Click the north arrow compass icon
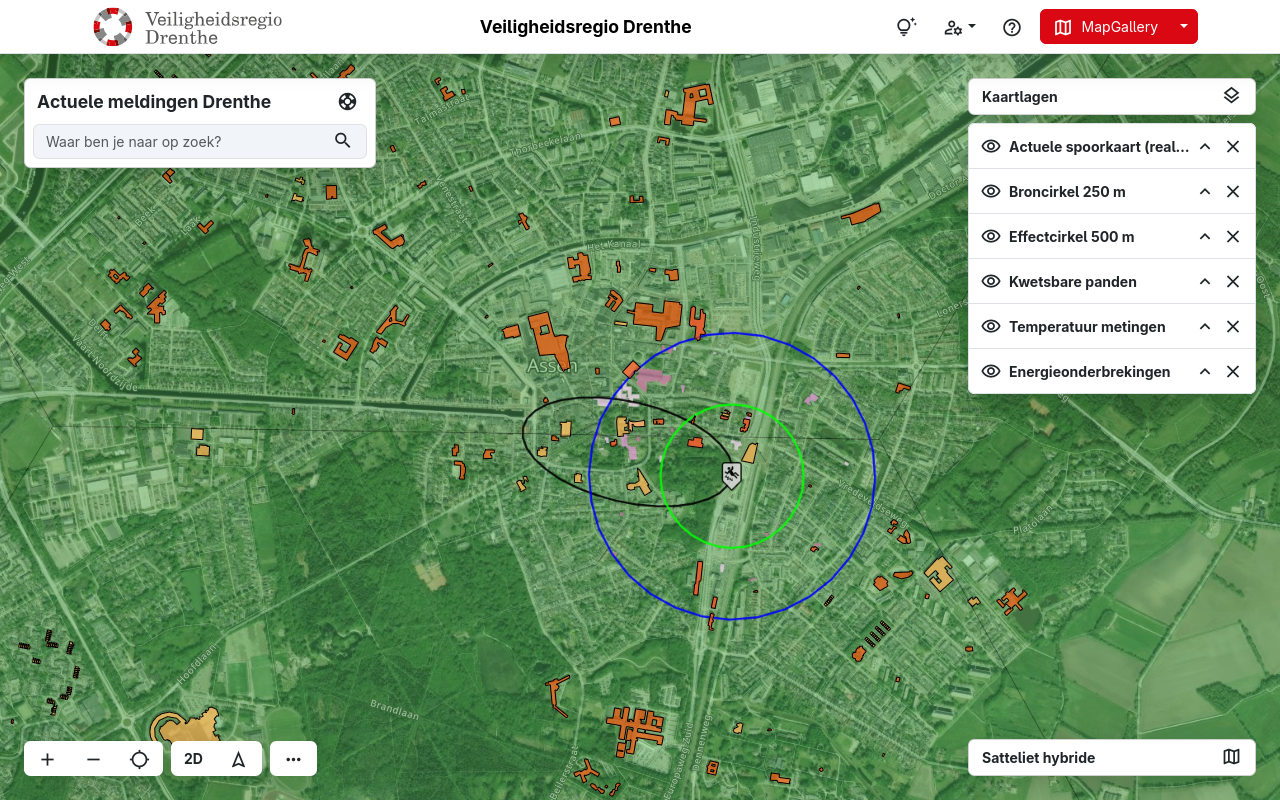 [239, 759]
